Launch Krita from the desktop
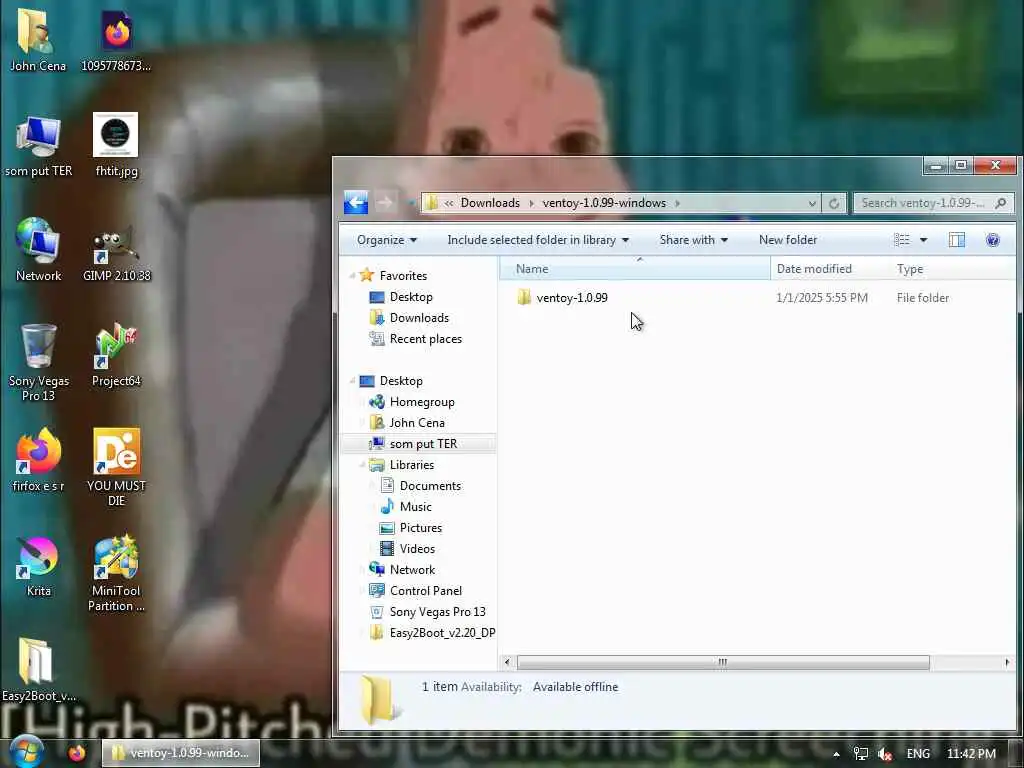This screenshot has height=768, width=1024. 38,566
